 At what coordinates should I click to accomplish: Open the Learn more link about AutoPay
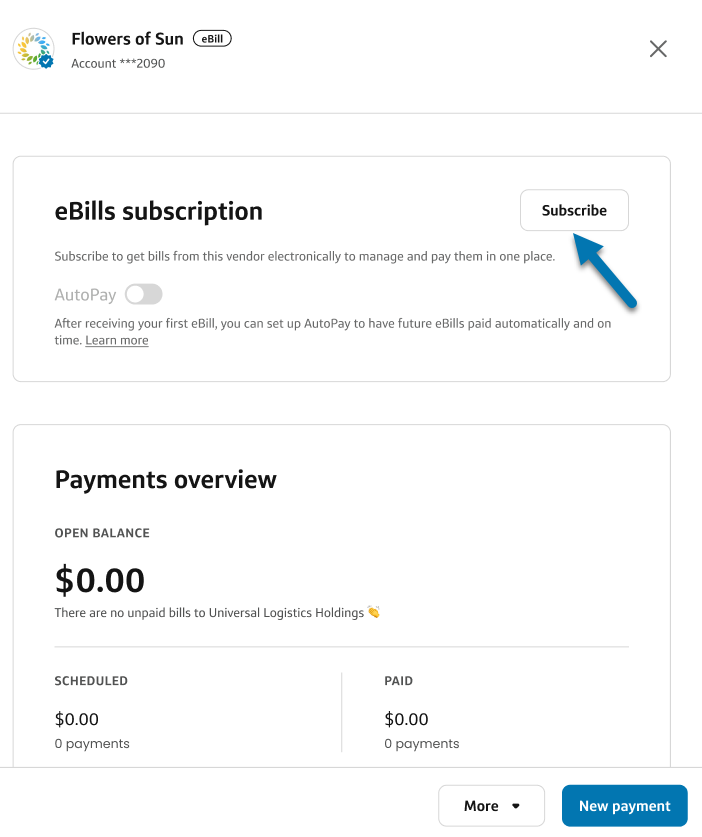(x=116, y=340)
